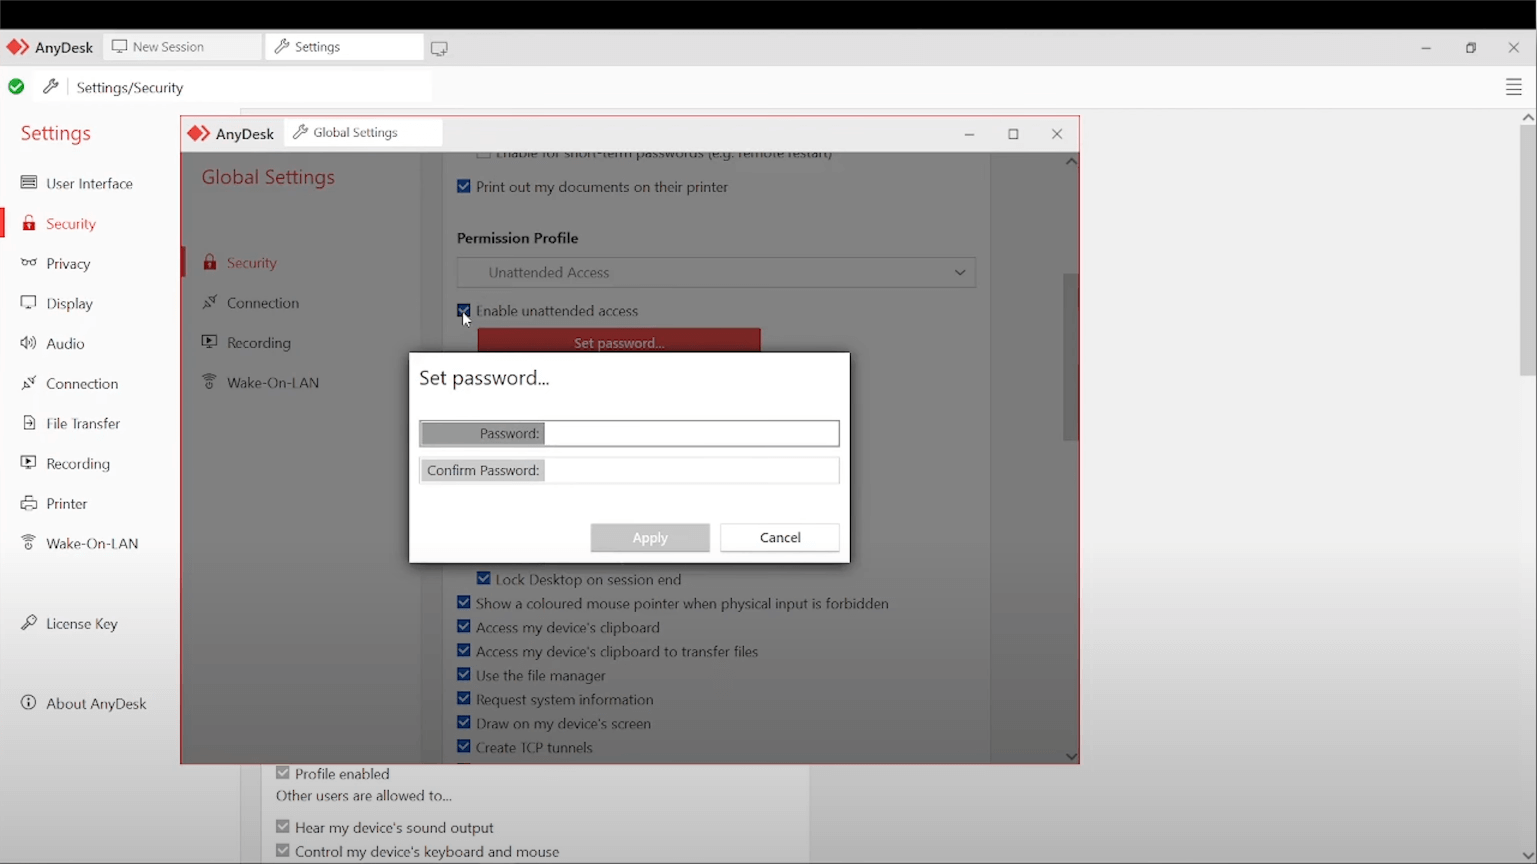1537x864 pixels.
Task: Click the User Interface sidebar icon
Action: pyautogui.click(x=29, y=183)
